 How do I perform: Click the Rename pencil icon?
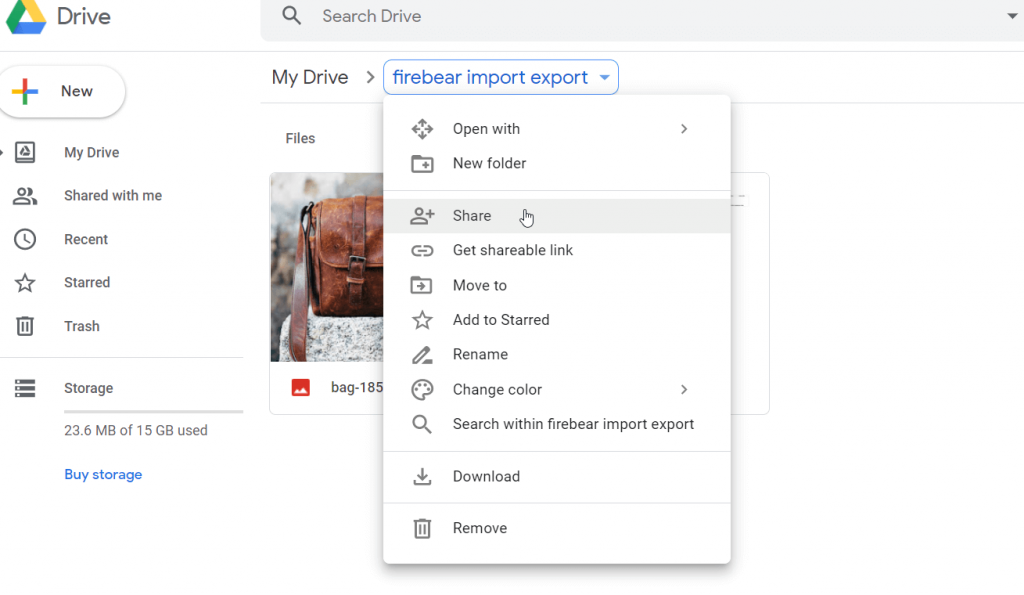(422, 355)
